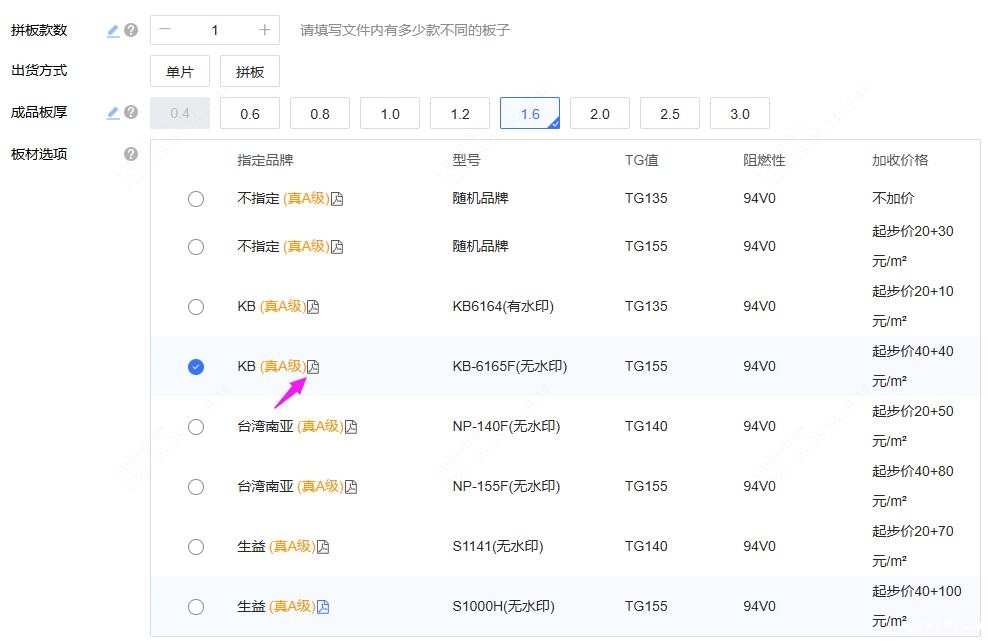
Task: Open PDF icon for S1000H row
Action: [x=323, y=607]
